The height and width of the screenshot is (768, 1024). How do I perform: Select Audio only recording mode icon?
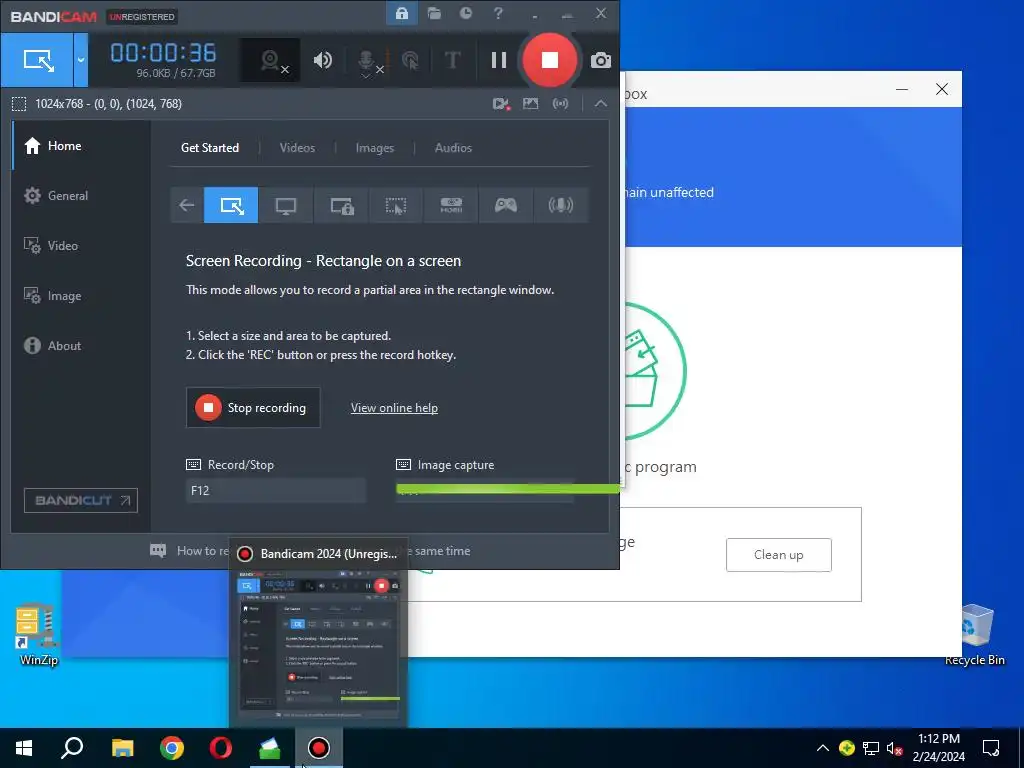(560, 205)
